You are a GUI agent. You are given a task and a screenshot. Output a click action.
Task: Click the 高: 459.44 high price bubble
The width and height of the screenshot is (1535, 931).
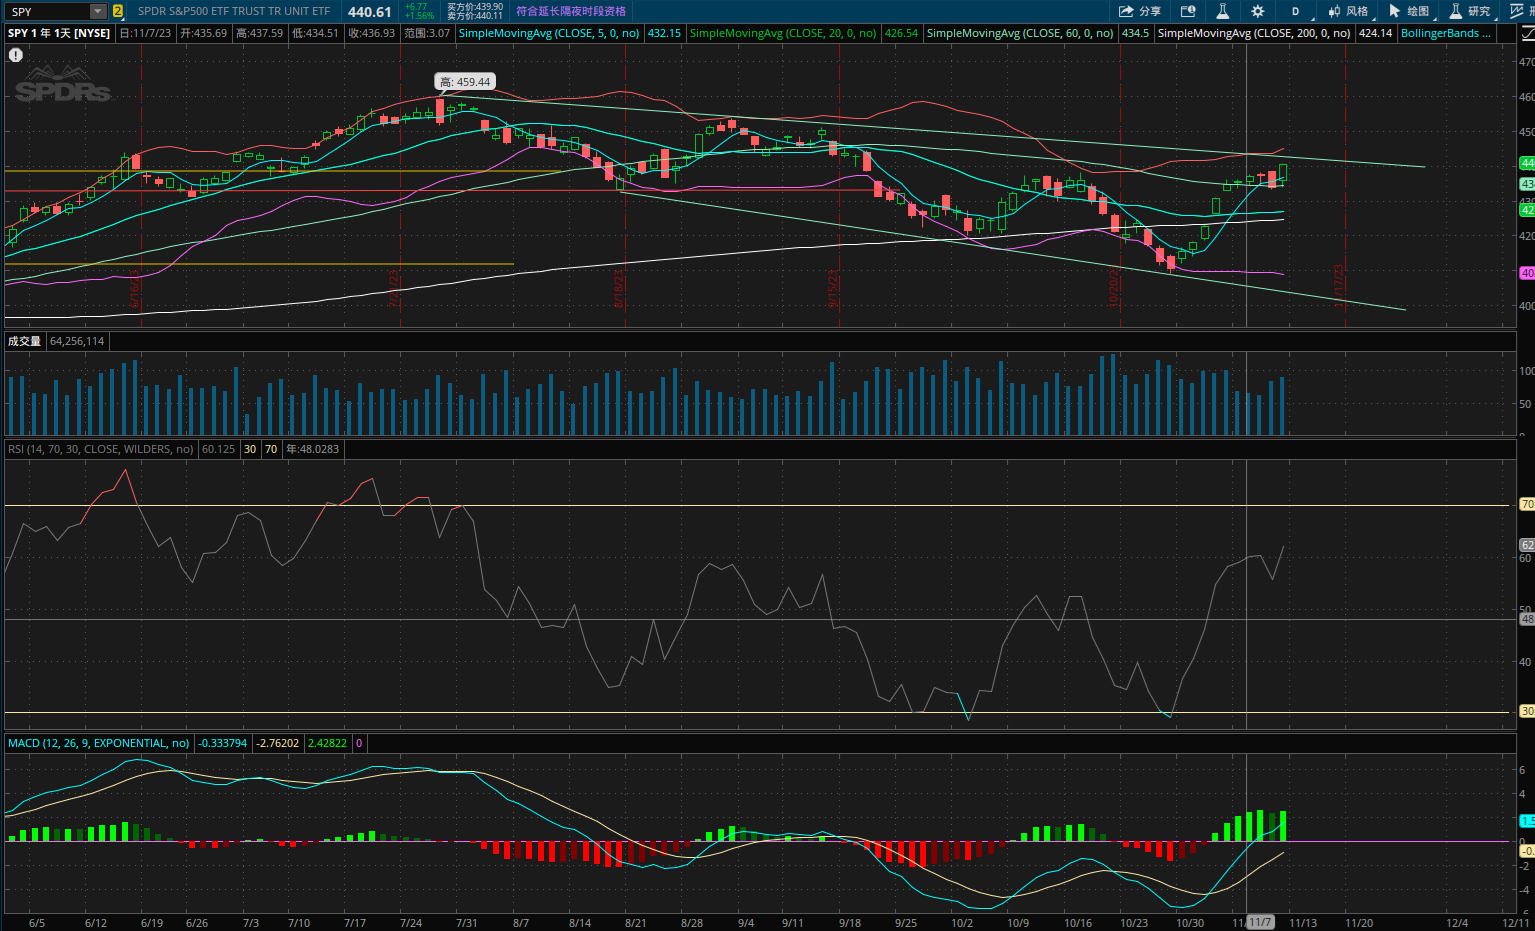465,82
